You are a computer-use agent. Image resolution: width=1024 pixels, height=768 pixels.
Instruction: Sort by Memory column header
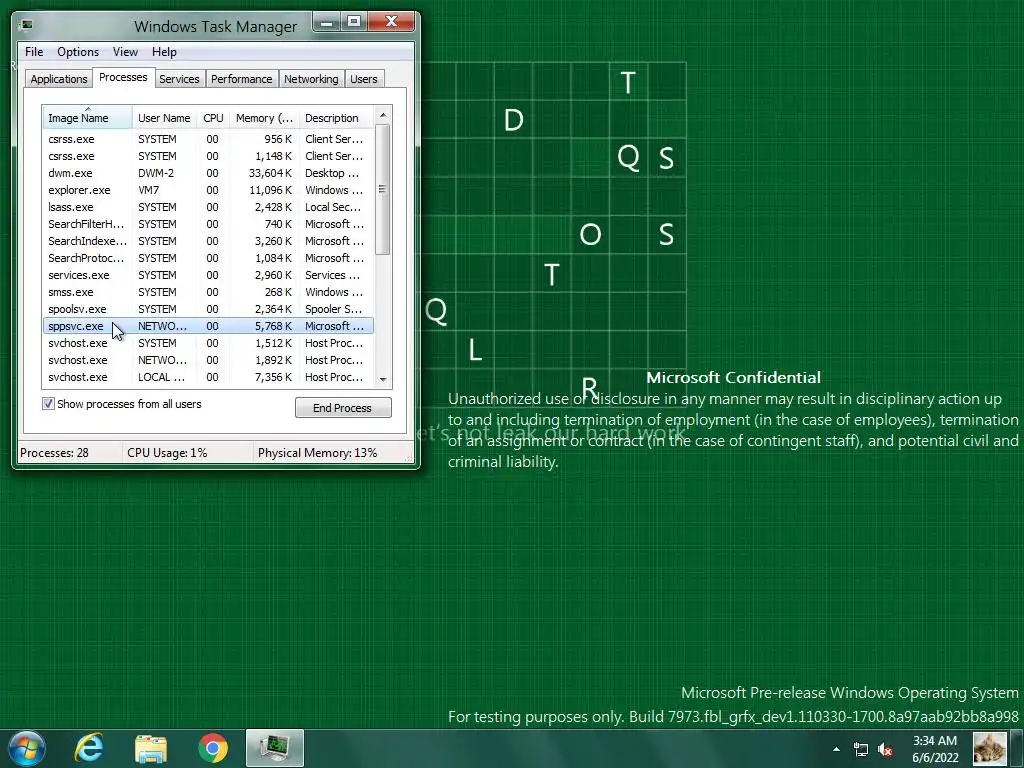pyautogui.click(x=264, y=118)
